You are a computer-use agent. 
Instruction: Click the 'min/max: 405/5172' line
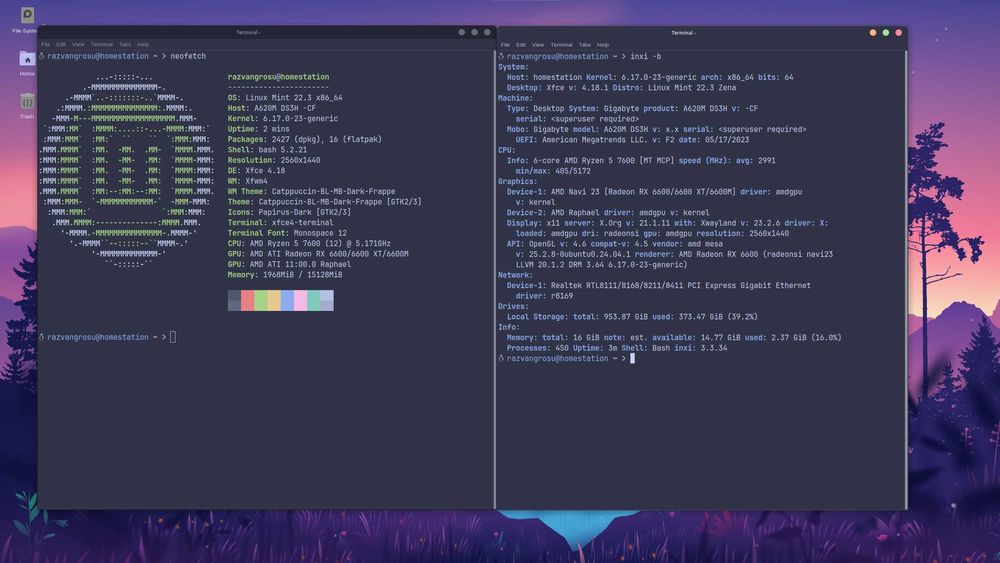tap(554, 171)
